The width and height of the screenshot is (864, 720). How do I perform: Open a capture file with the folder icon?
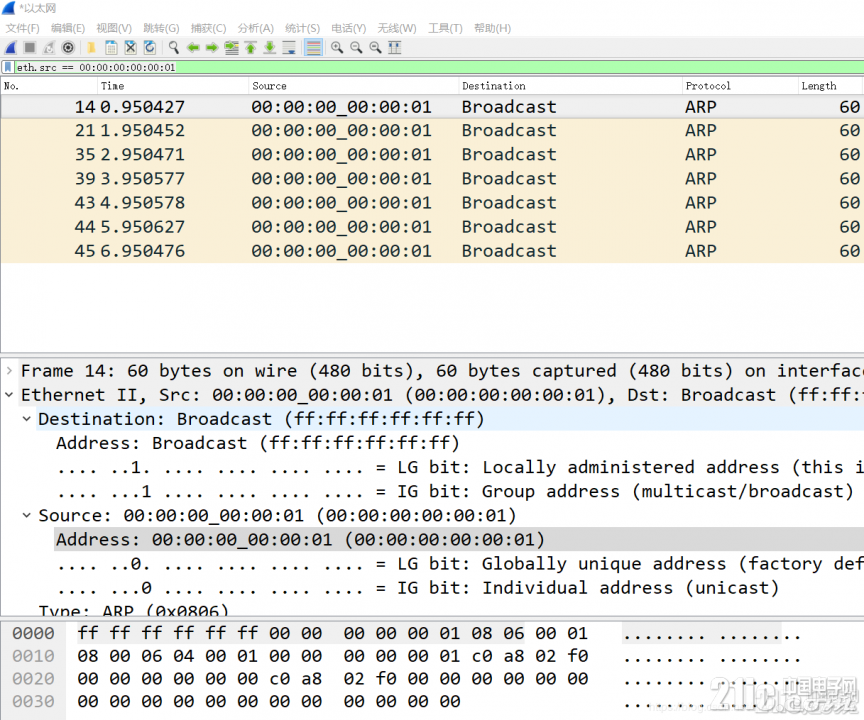click(x=91, y=48)
